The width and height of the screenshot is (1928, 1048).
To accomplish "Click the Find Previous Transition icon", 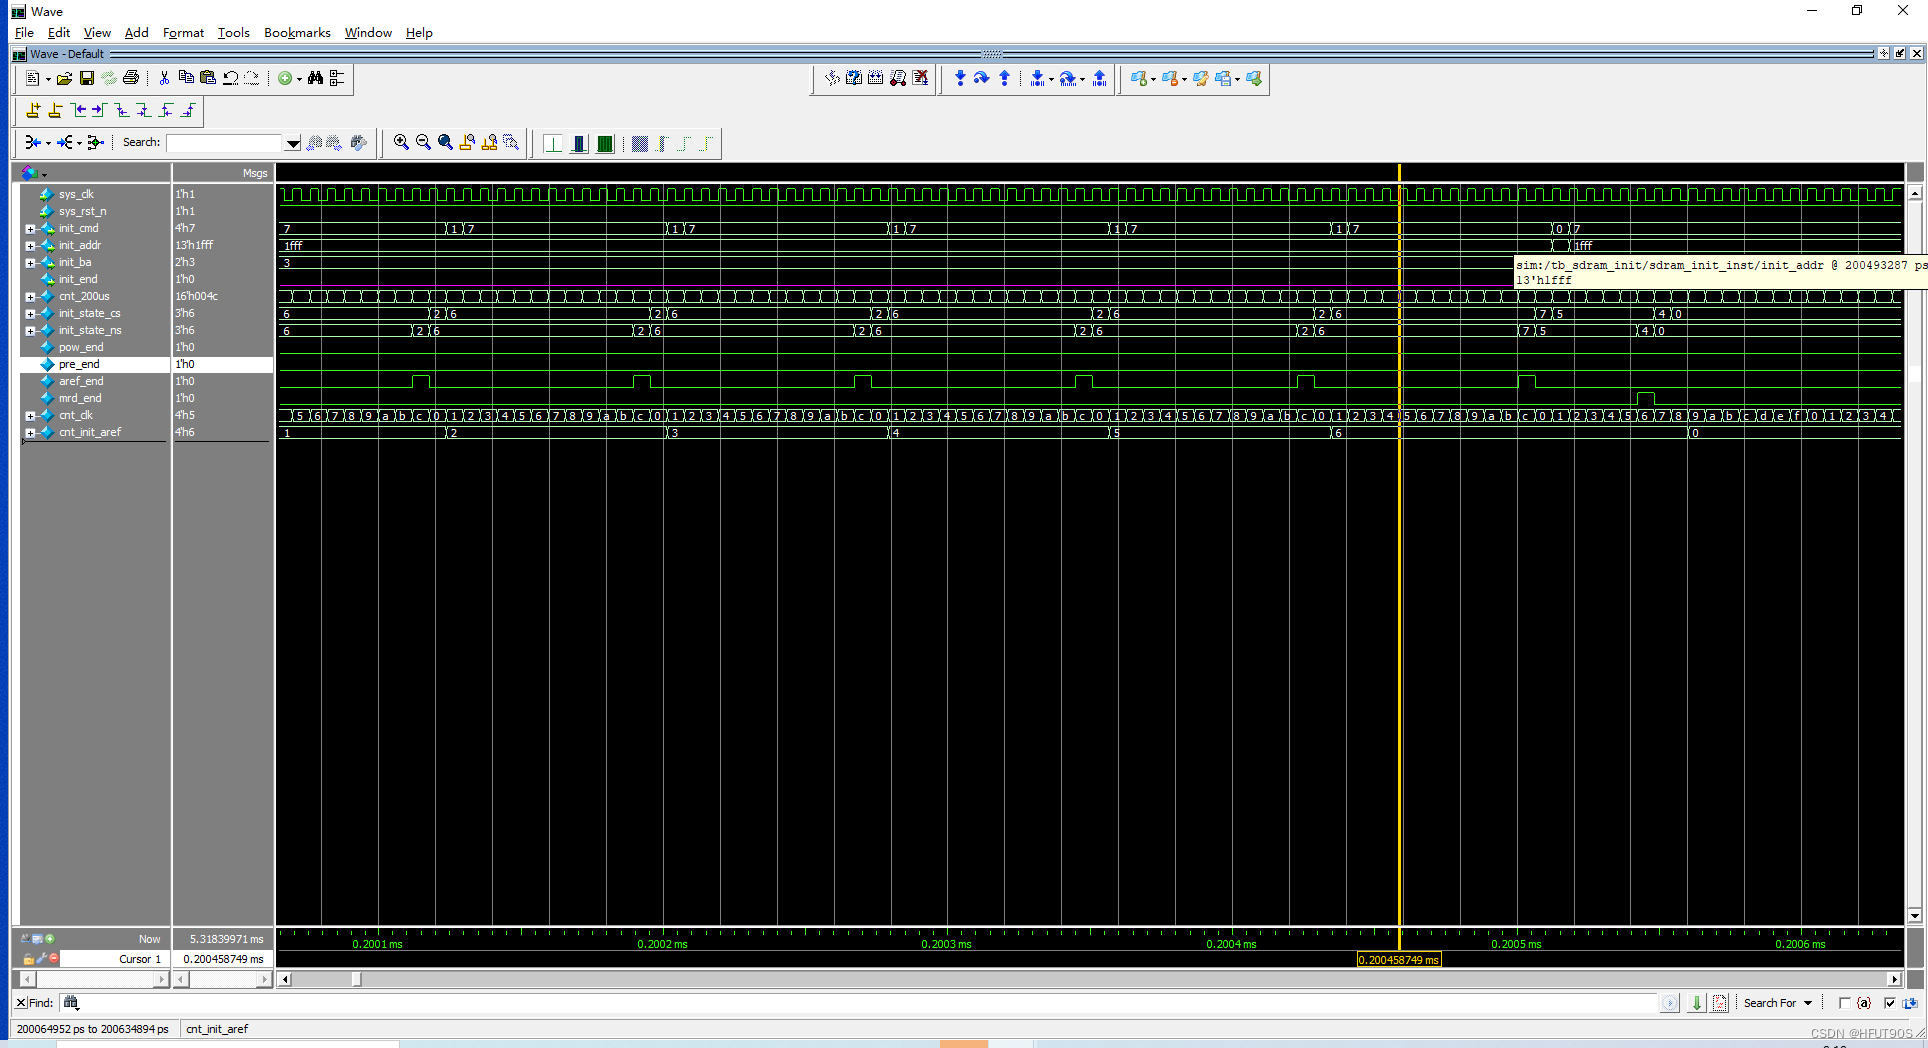I will [x=77, y=110].
